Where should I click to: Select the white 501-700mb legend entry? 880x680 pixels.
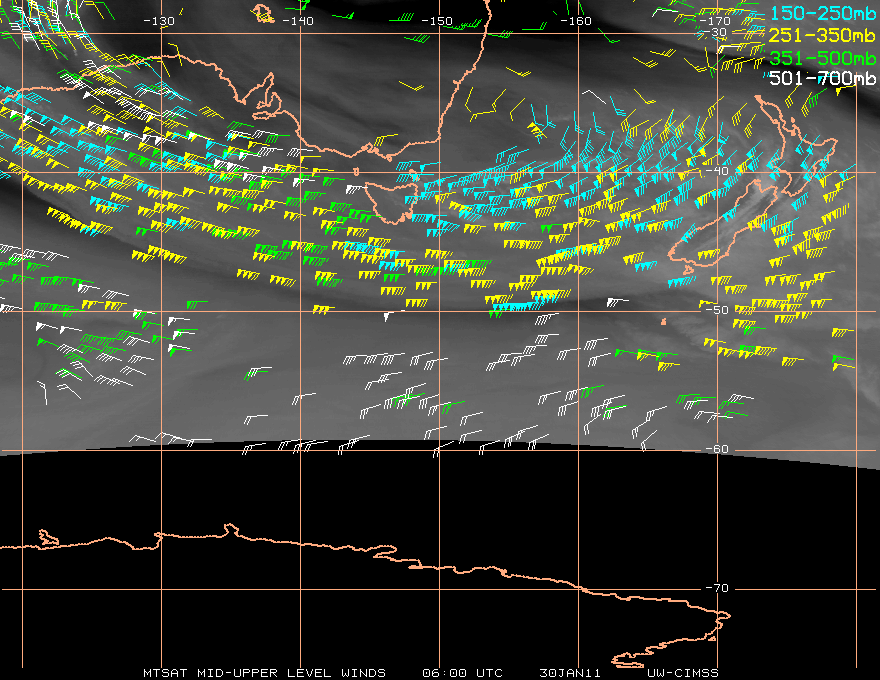823,78
